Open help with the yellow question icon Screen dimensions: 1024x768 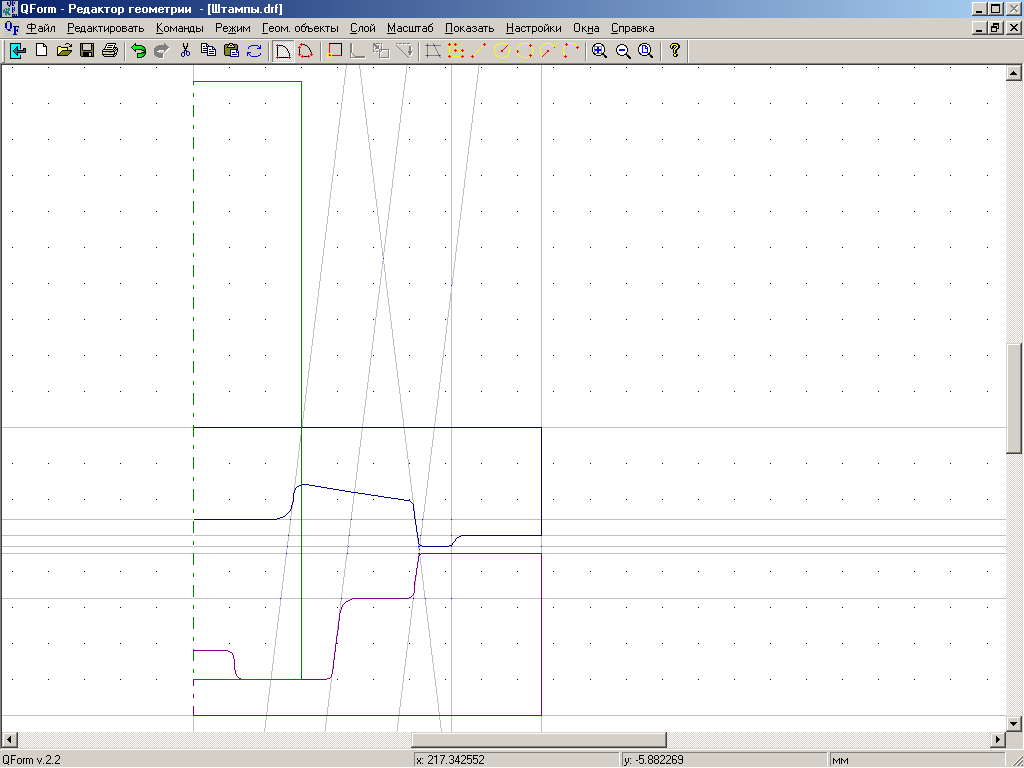(x=675, y=51)
